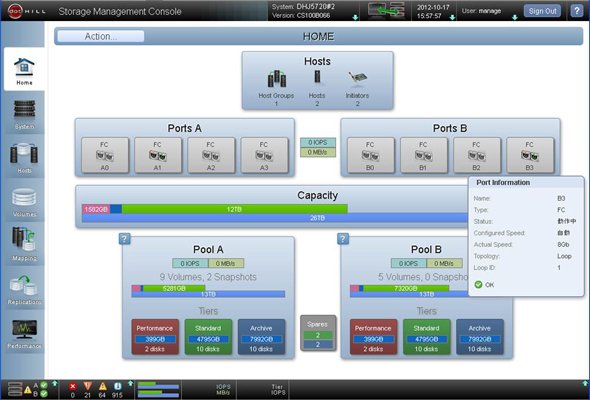590x400 pixels.
Task: Click the Host Groups icon
Action: pyautogui.click(x=276, y=79)
